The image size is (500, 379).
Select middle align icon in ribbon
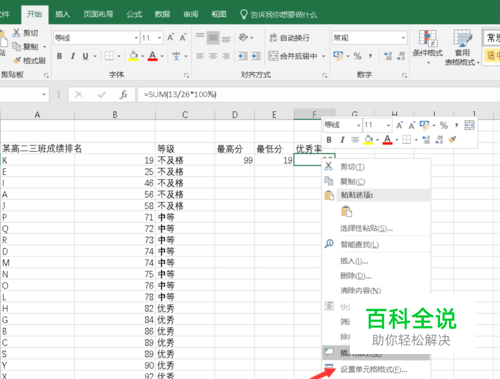coord(213,38)
